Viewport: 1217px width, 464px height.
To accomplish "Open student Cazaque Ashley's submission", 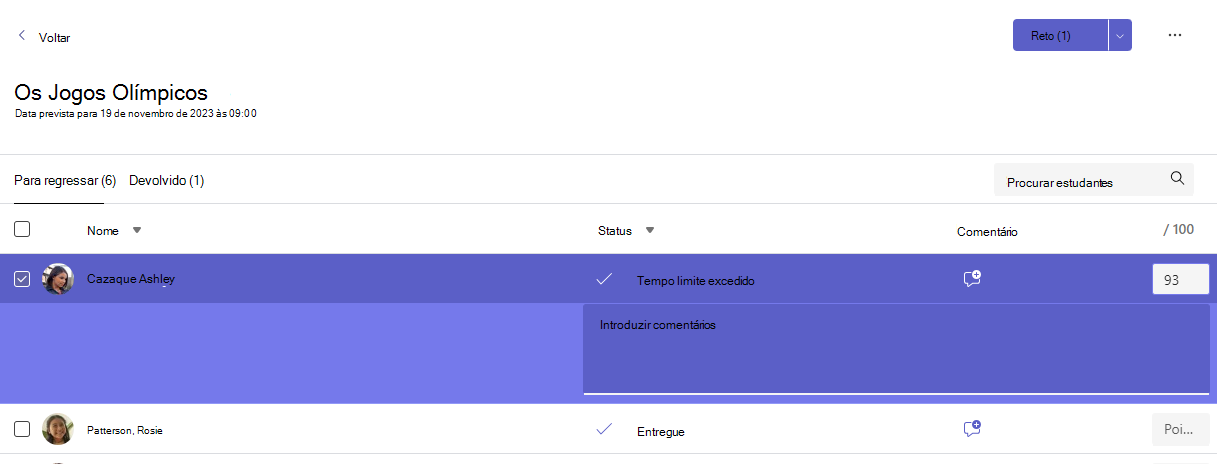I will [130, 279].
